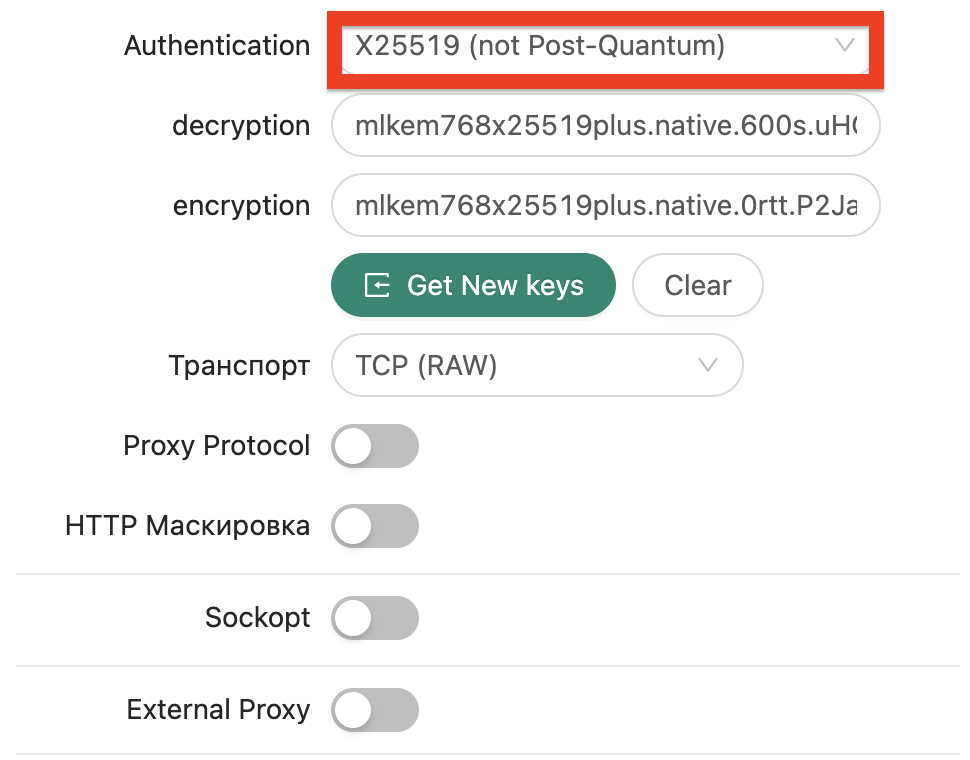Click the Authentication field label
970x760 pixels.
(217, 46)
